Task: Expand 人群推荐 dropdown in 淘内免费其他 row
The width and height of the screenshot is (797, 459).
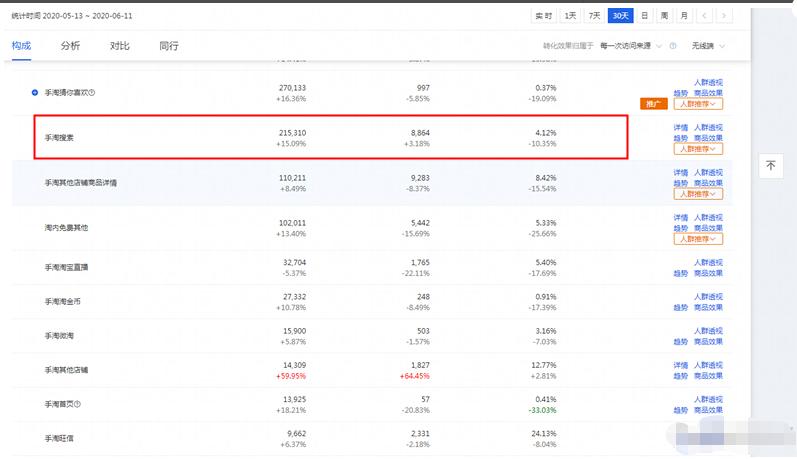Action: click(x=698, y=239)
